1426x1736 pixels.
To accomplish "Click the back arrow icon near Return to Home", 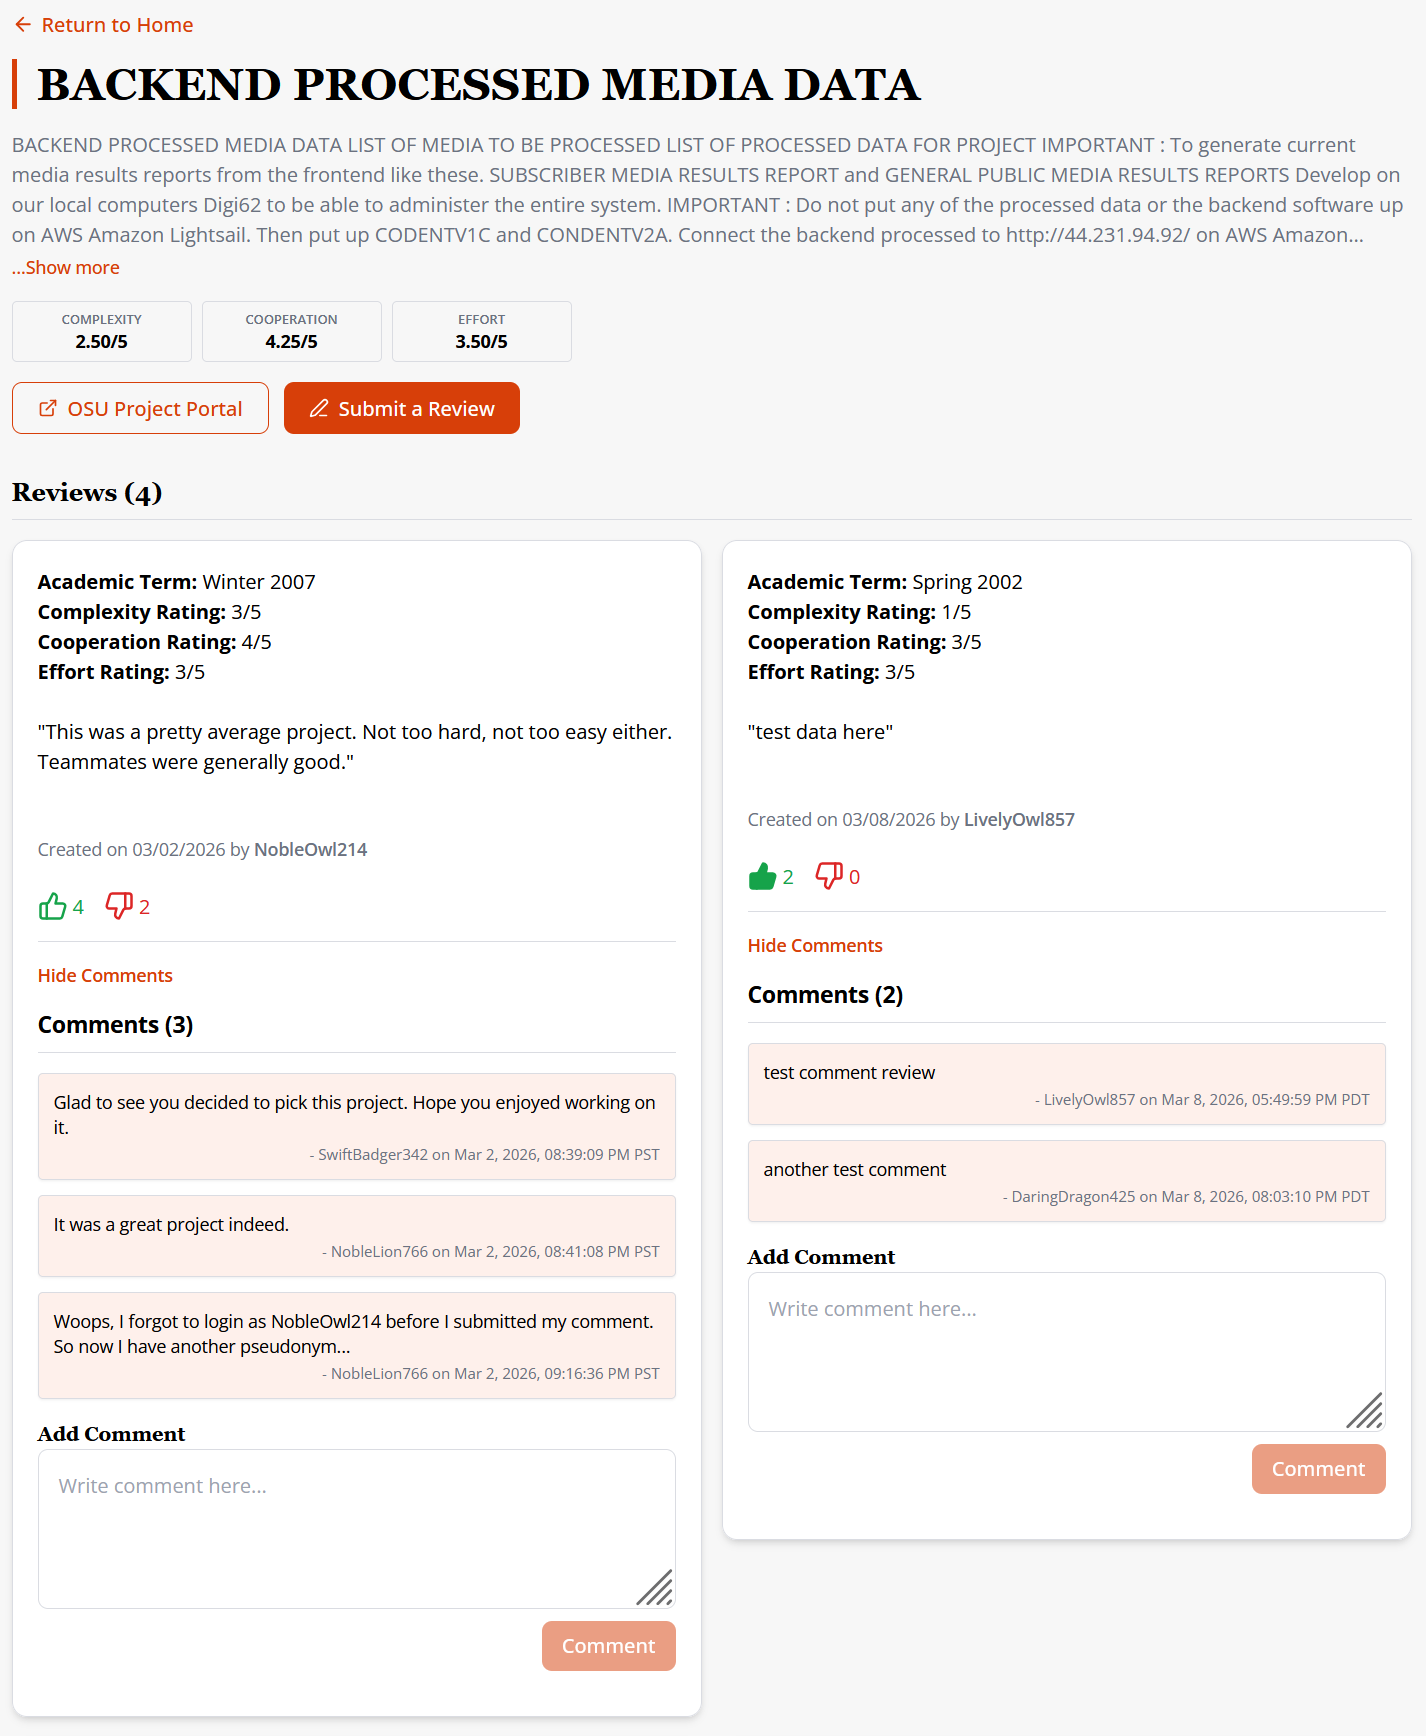I will coord(23,25).
